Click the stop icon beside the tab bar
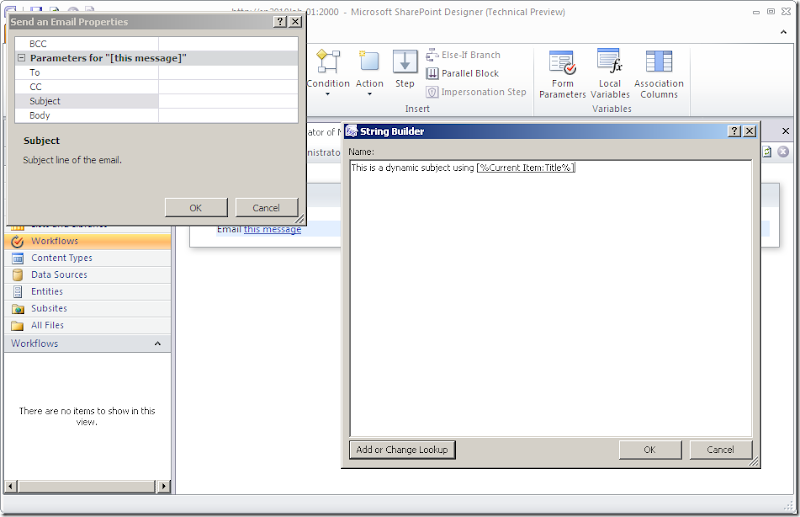 tap(783, 152)
